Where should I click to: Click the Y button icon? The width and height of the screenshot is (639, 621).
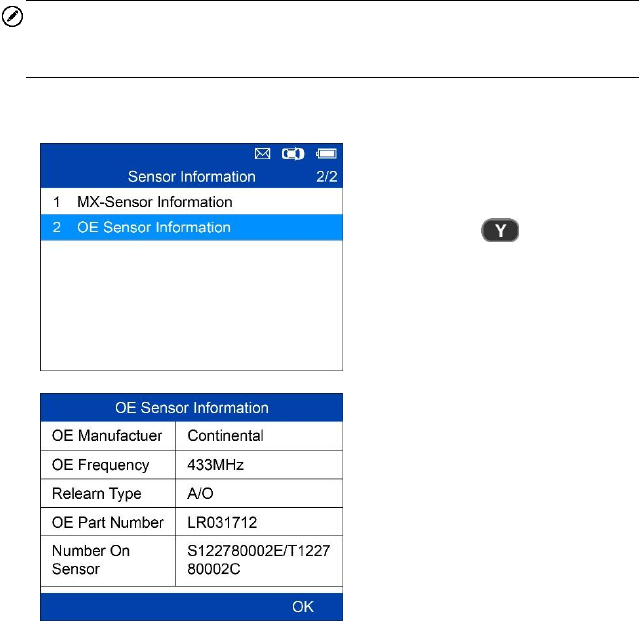pyautogui.click(x=500, y=230)
